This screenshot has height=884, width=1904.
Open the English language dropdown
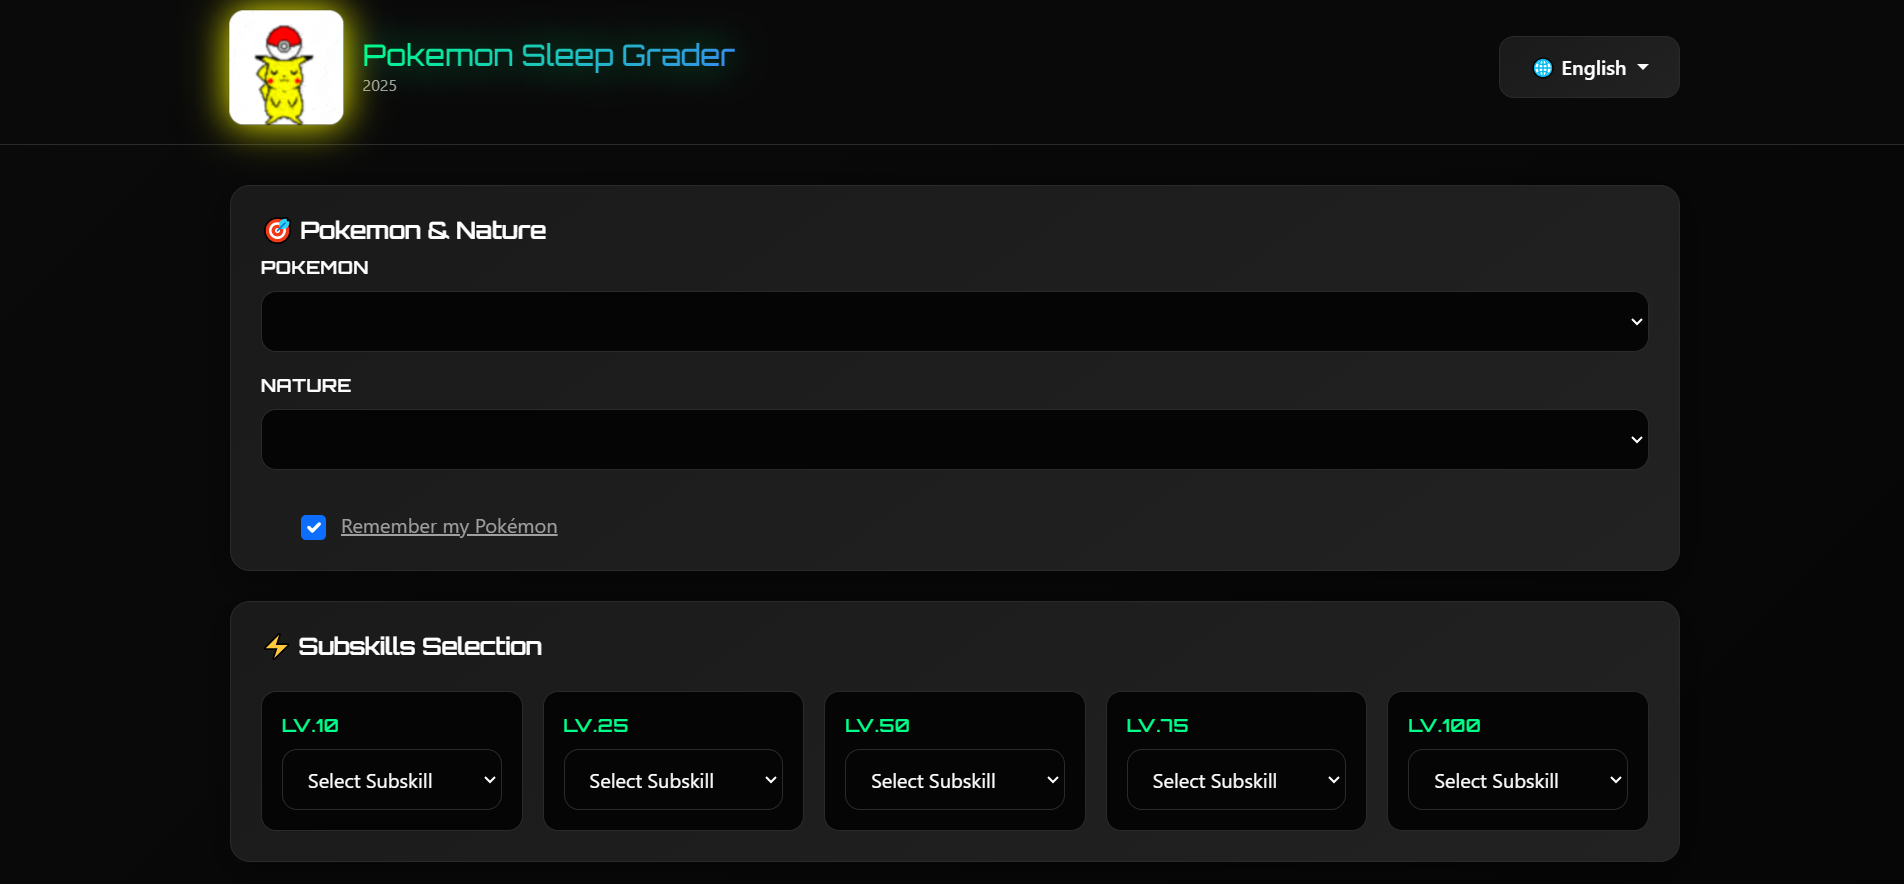(1589, 67)
